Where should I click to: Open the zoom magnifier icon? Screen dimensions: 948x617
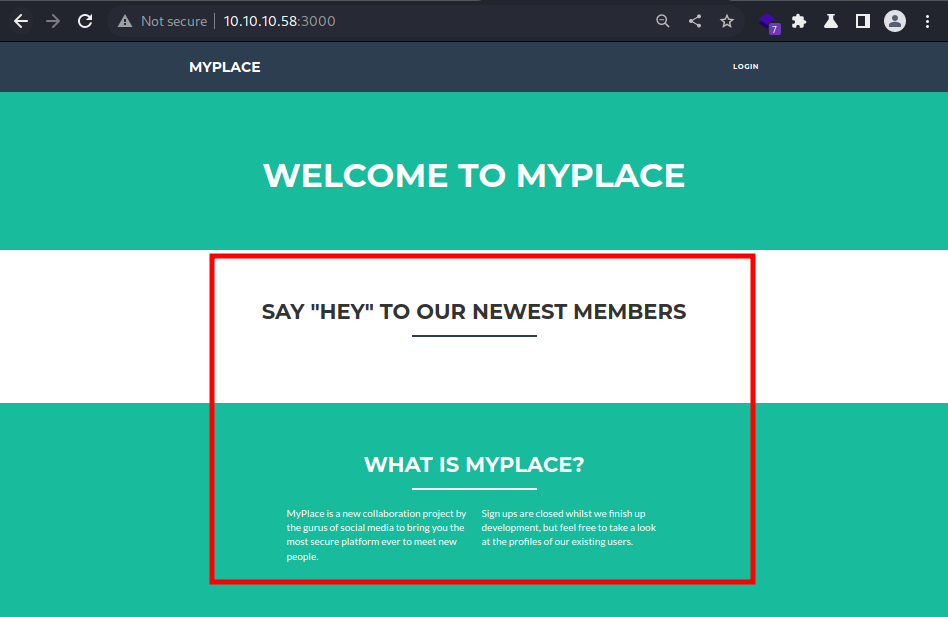point(663,21)
